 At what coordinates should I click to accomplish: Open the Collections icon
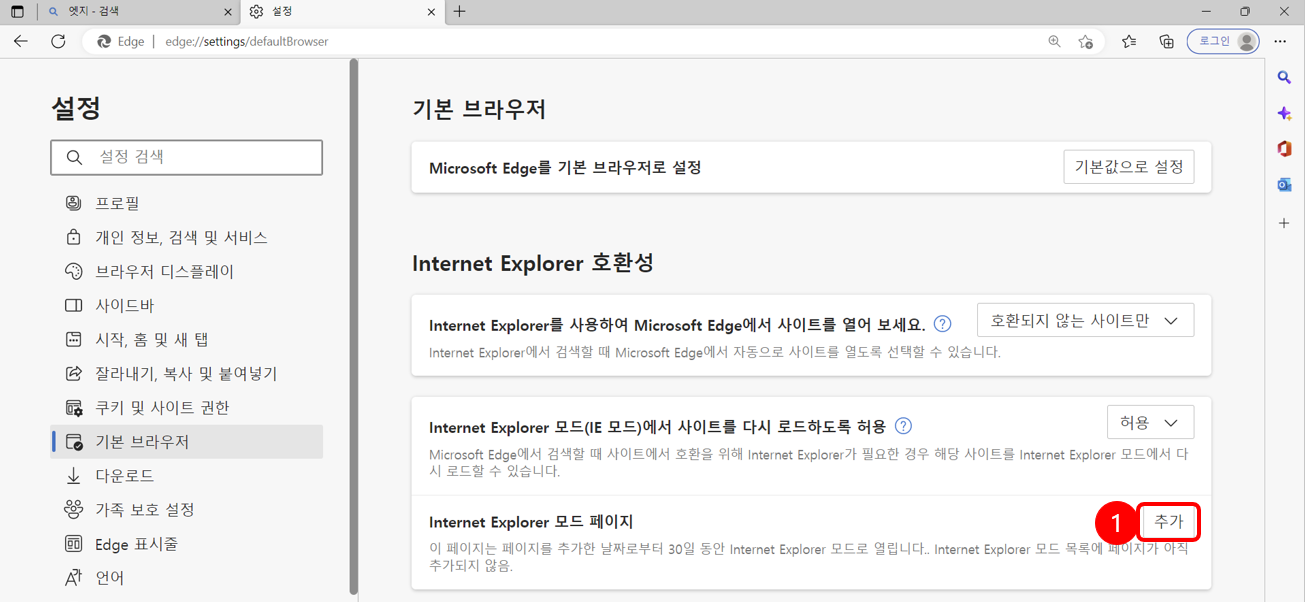[1166, 41]
